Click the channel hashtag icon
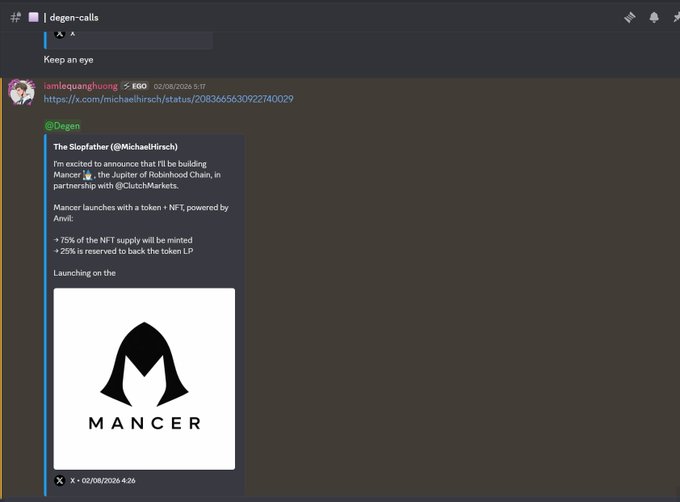 (16, 17)
